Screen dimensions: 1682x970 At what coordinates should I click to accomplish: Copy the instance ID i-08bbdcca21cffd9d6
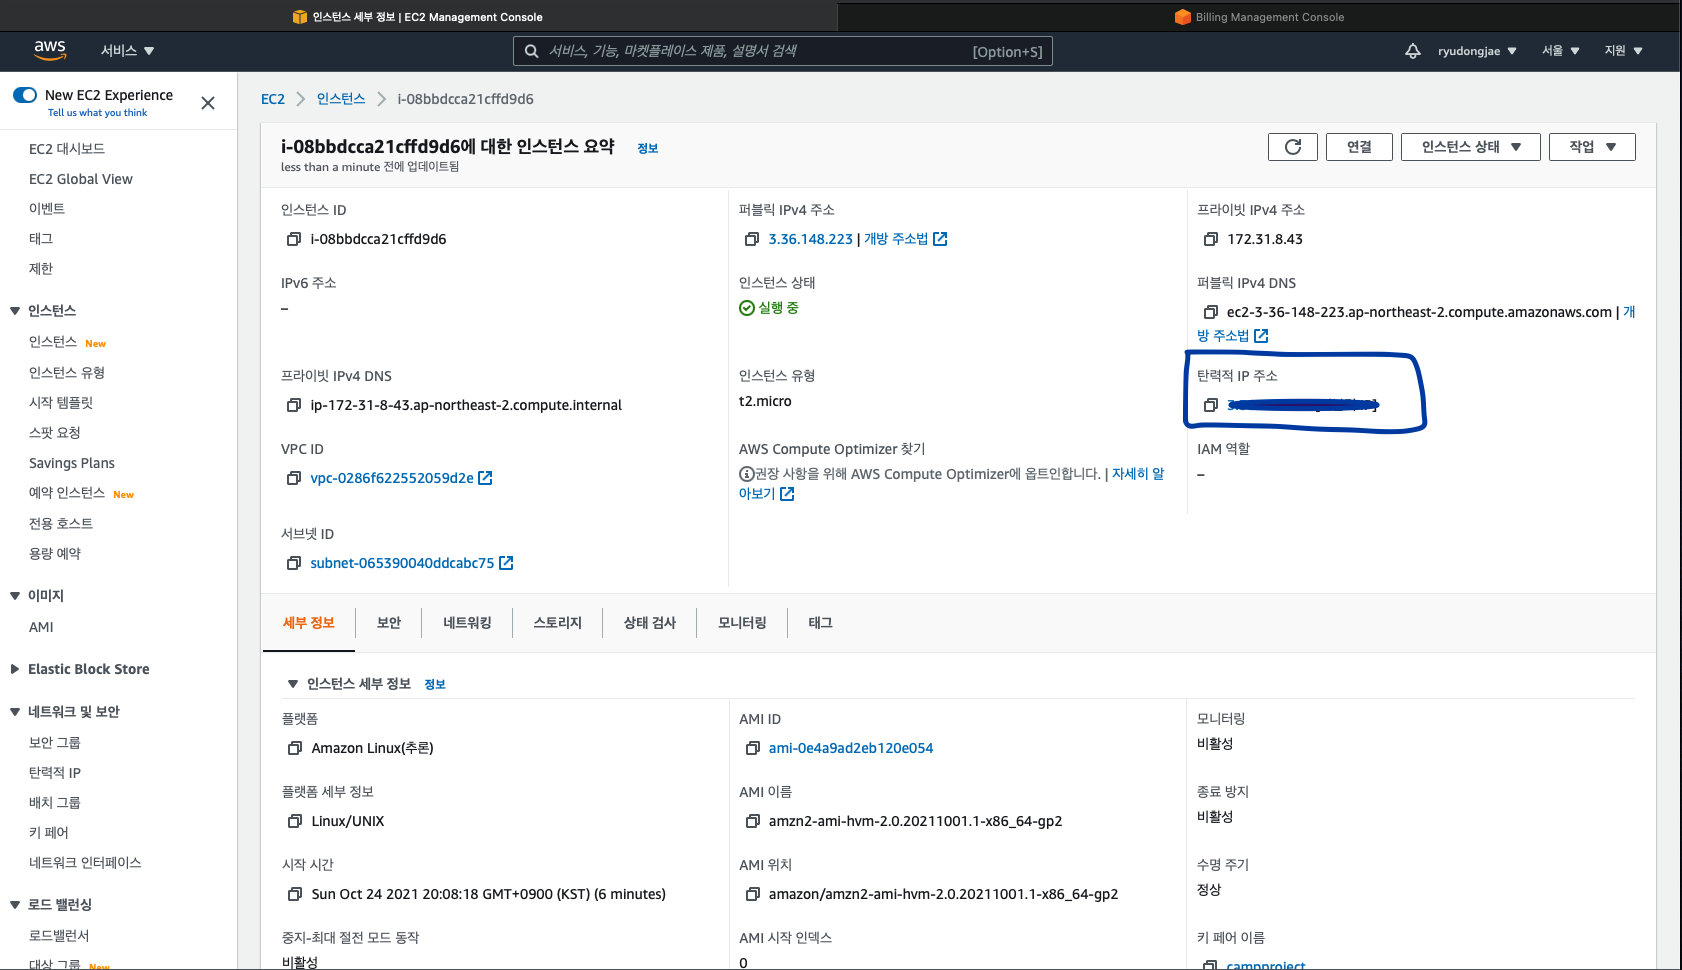tap(294, 239)
